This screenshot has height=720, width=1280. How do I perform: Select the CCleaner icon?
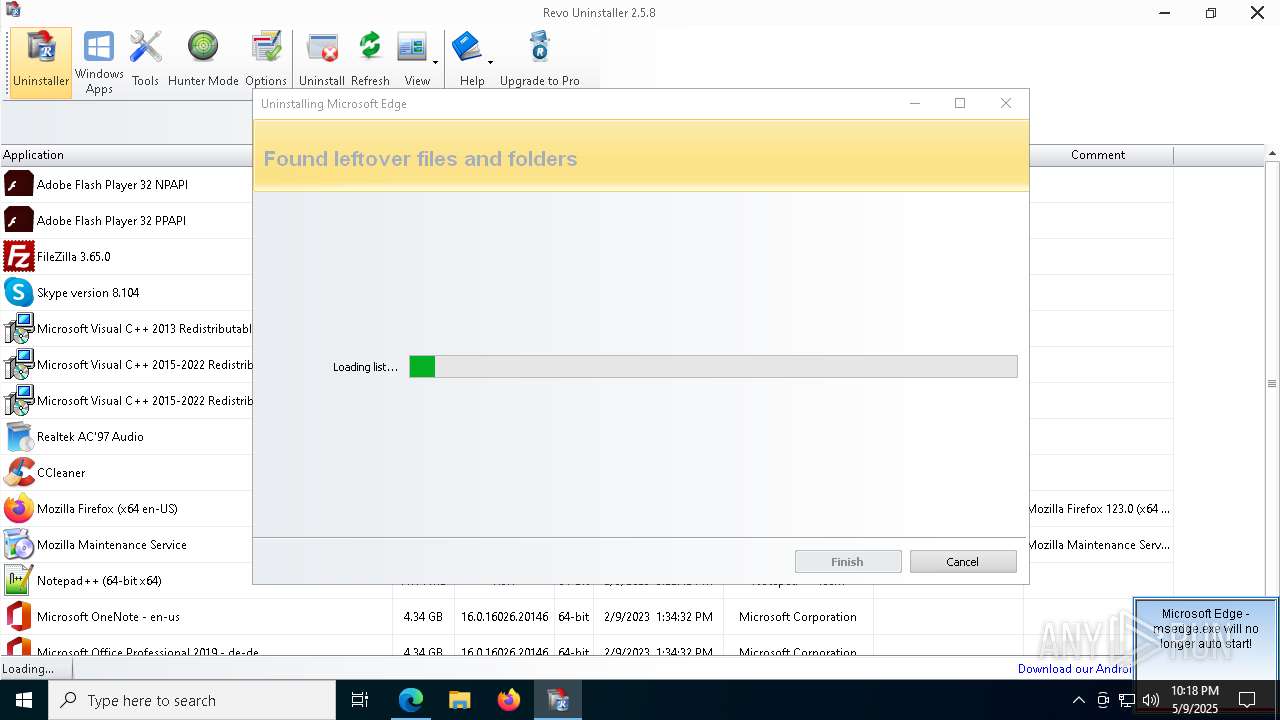19,473
